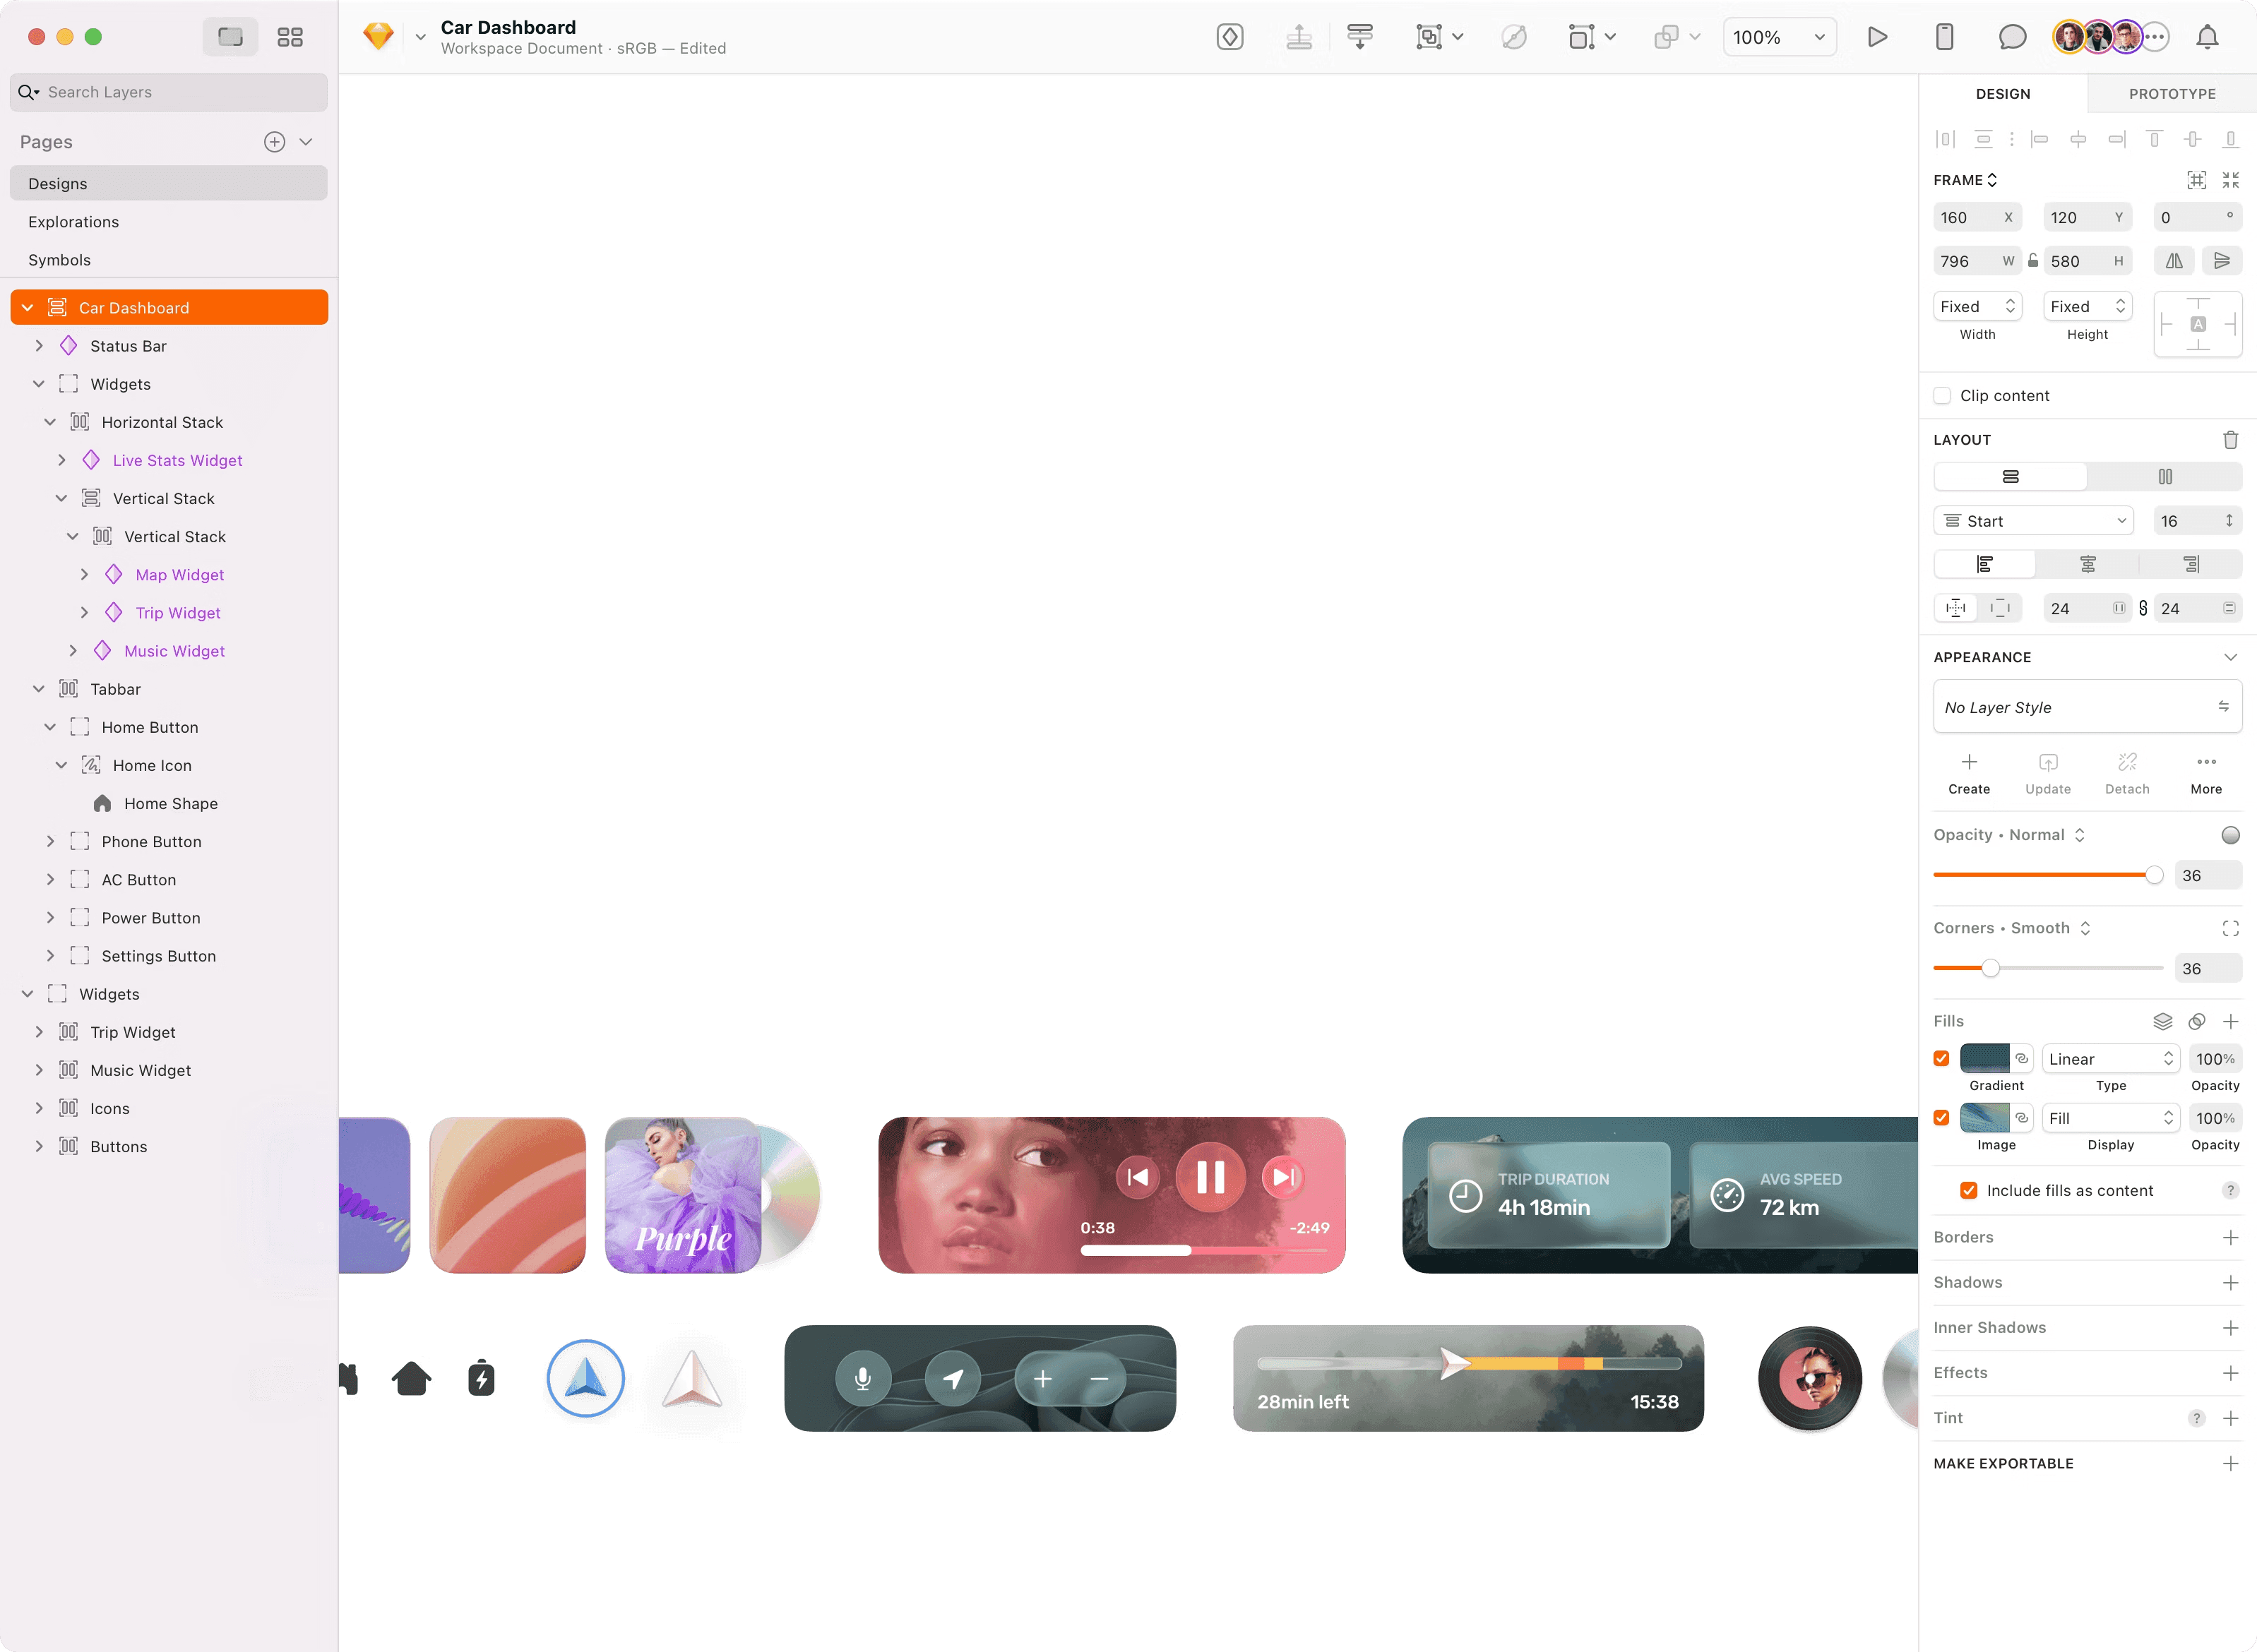Switch to the components grid view icon

[290, 37]
